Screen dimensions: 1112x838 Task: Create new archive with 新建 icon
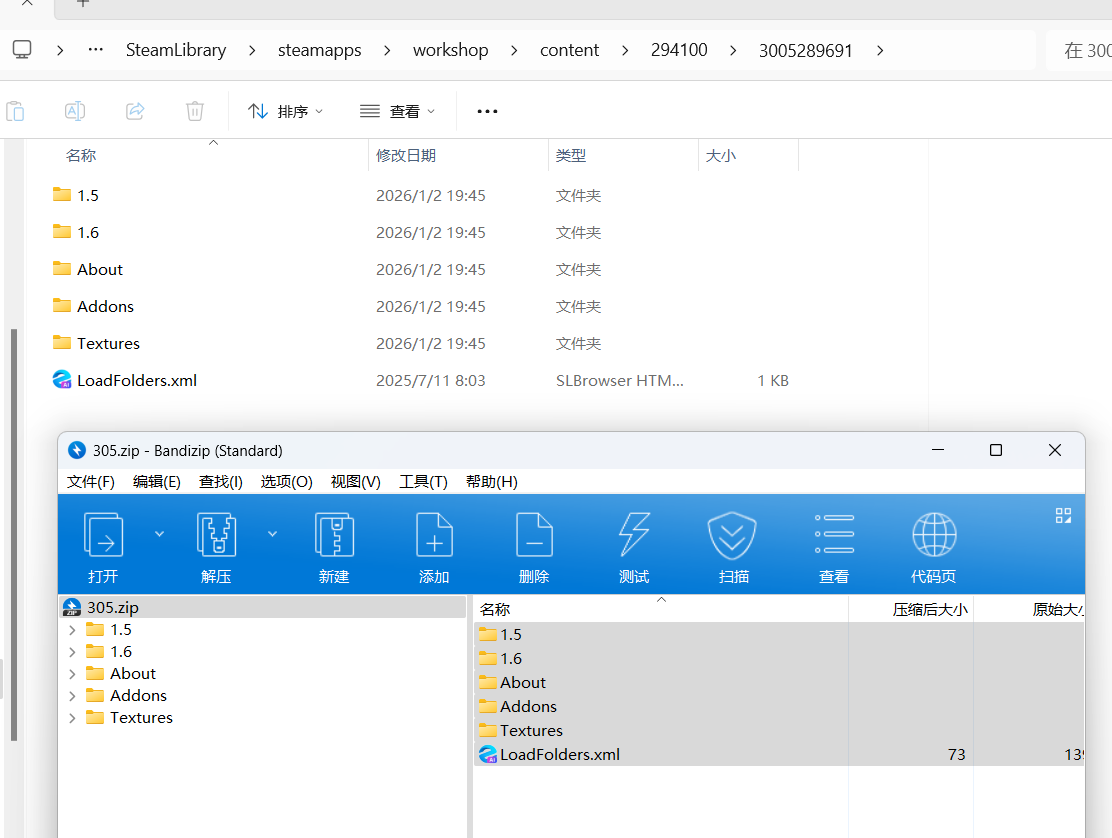[x=334, y=536]
